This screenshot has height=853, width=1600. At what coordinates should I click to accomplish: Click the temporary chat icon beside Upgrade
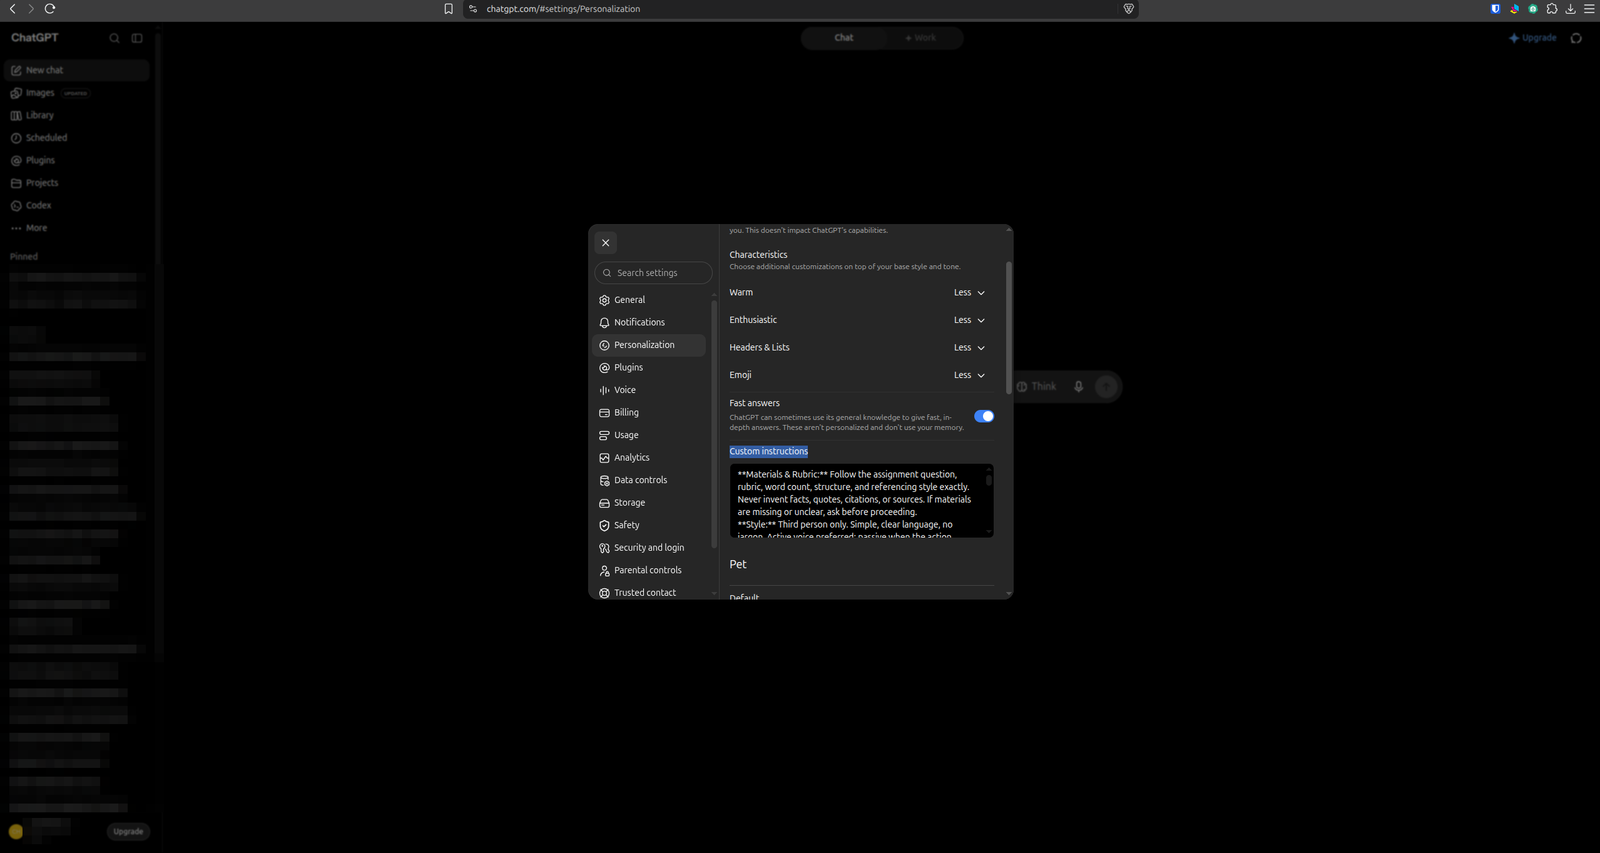(x=1576, y=38)
